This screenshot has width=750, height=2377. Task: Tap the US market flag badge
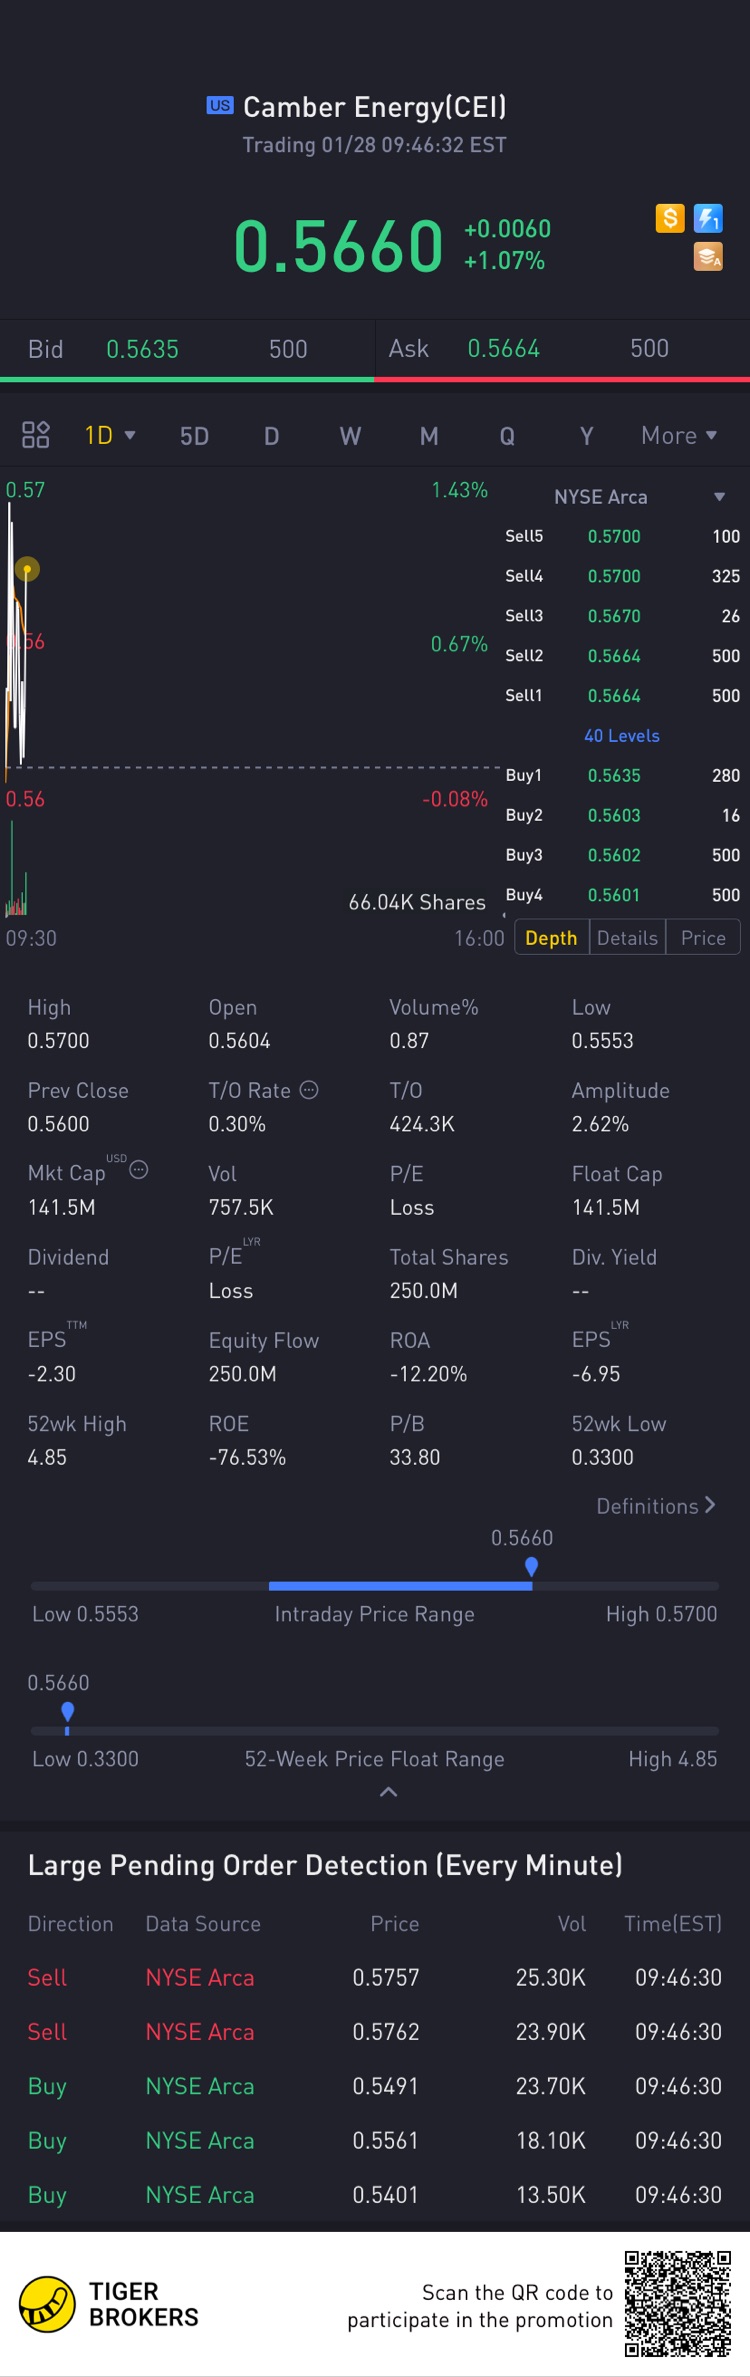pos(220,106)
